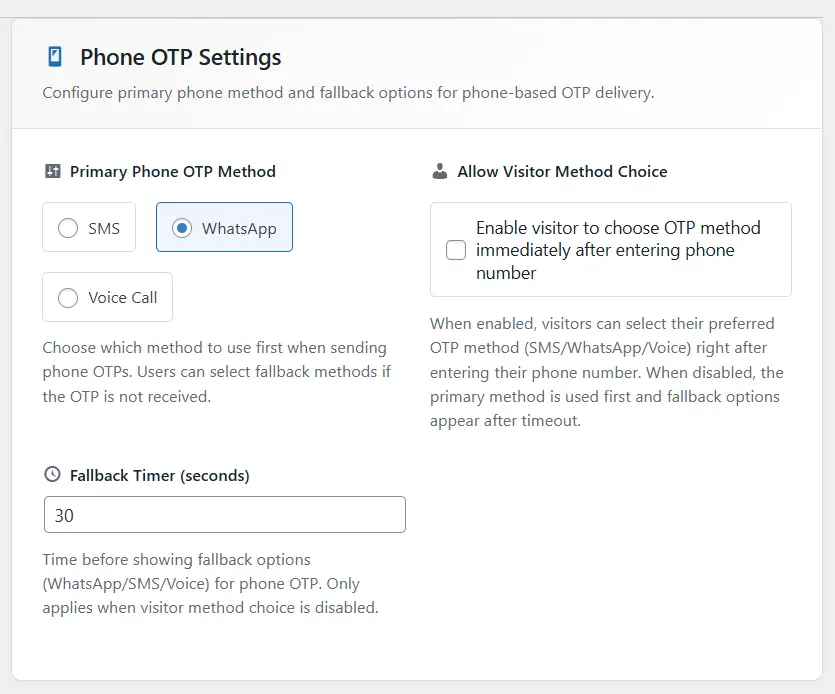Select the WhatsApp radio button circle
Screen dimensions: 835x694
click(182, 228)
